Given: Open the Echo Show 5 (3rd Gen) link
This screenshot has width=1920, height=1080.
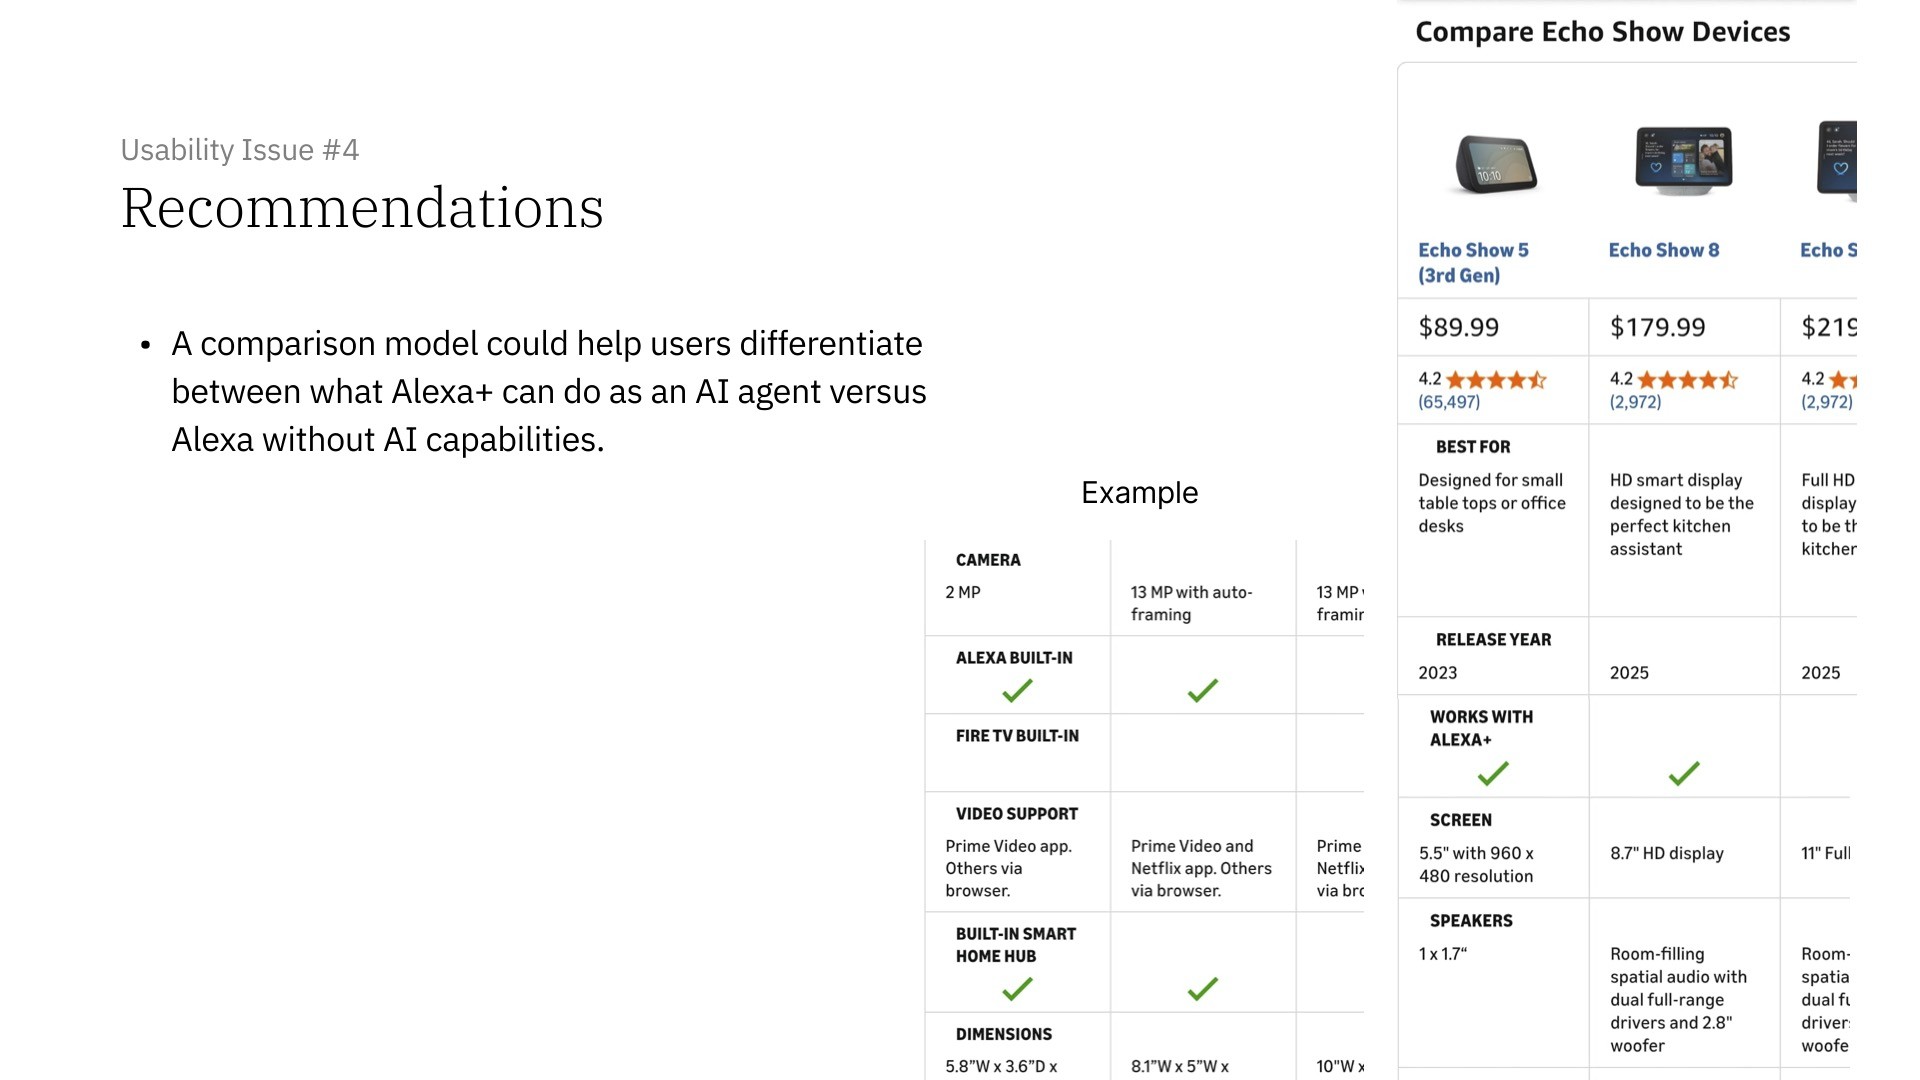Looking at the screenshot, I should [x=1473, y=262].
